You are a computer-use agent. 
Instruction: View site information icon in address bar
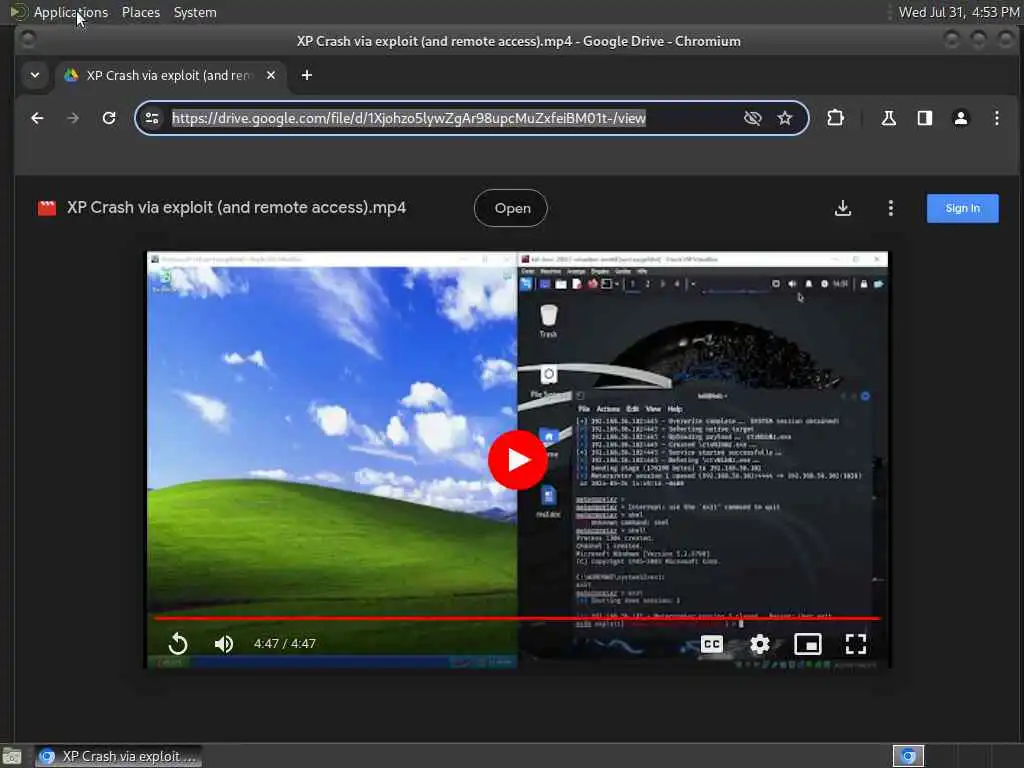coord(152,118)
